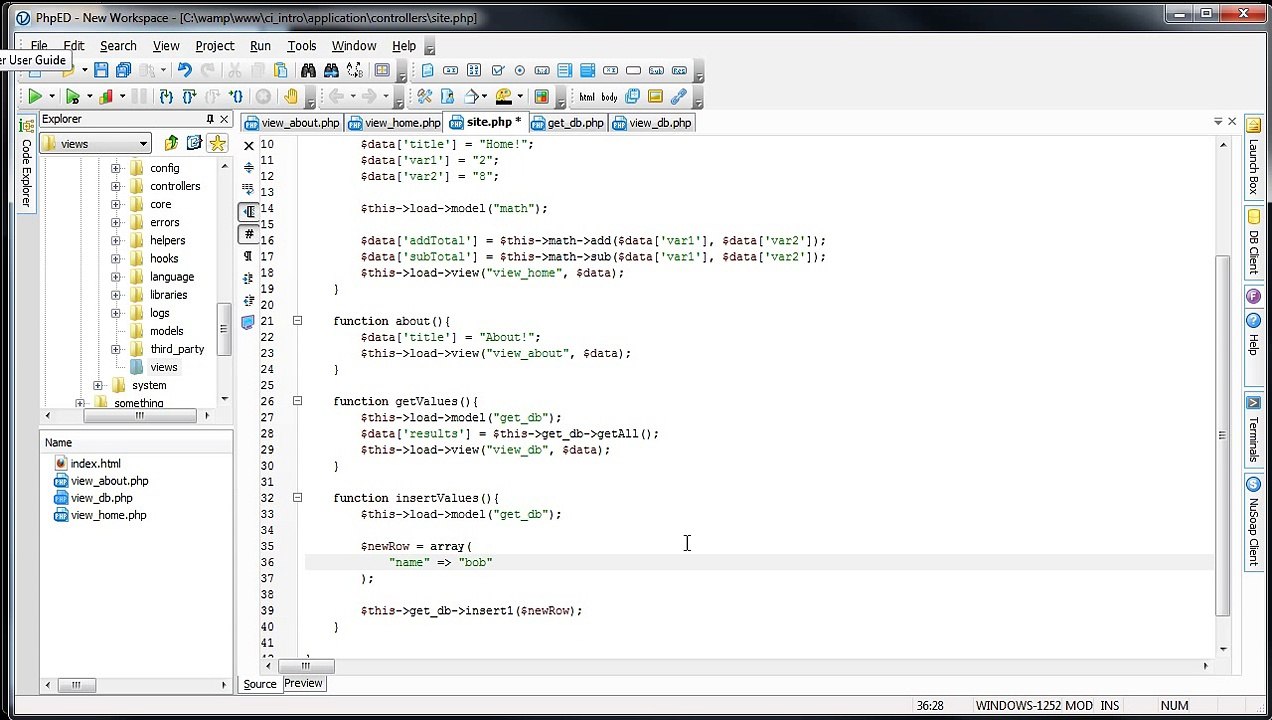The image size is (1272, 720).
Task: Click the Explorer up-one-level folder icon
Action: pyautogui.click(x=171, y=143)
